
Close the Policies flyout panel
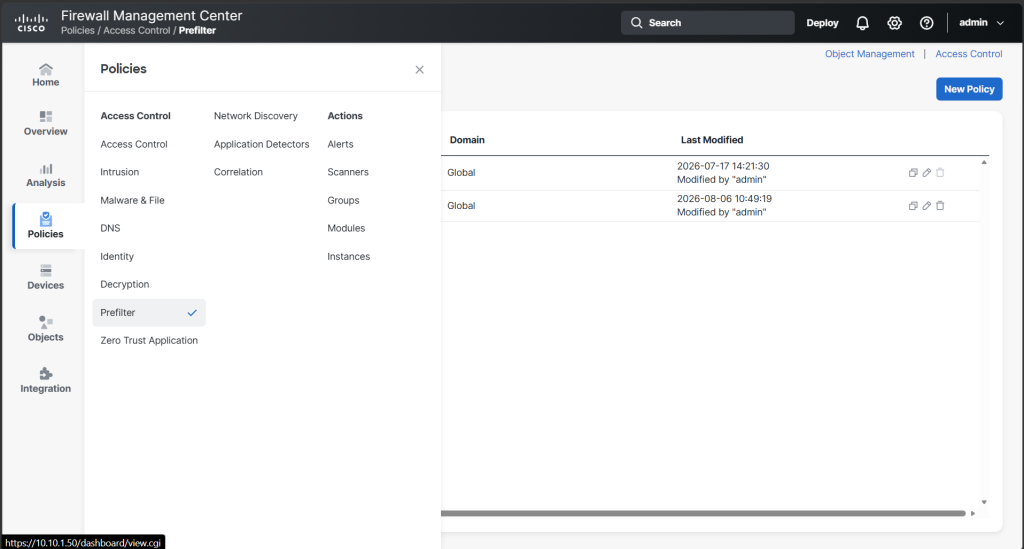click(419, 69)
